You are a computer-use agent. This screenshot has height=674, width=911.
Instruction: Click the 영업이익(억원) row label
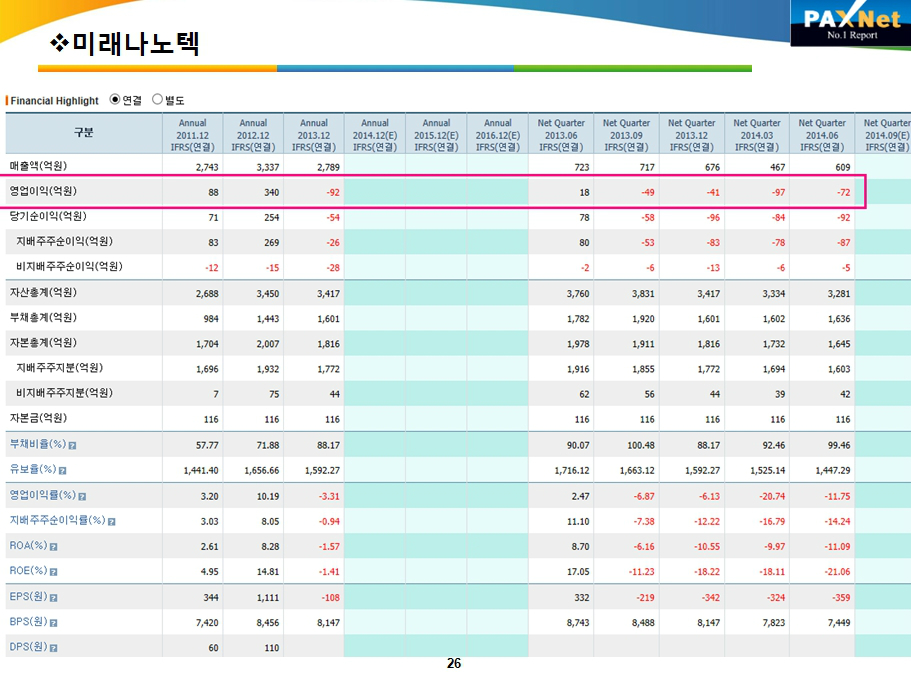[43, 191]
